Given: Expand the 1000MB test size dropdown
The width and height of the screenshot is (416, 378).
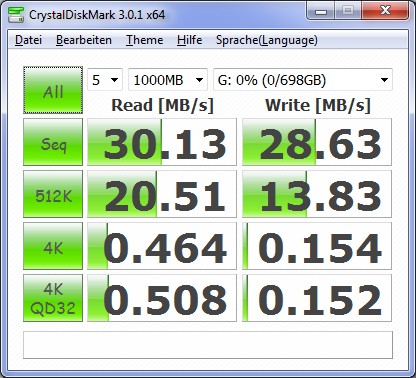Looking at the screenshot, I should click(x=168, y=80).
